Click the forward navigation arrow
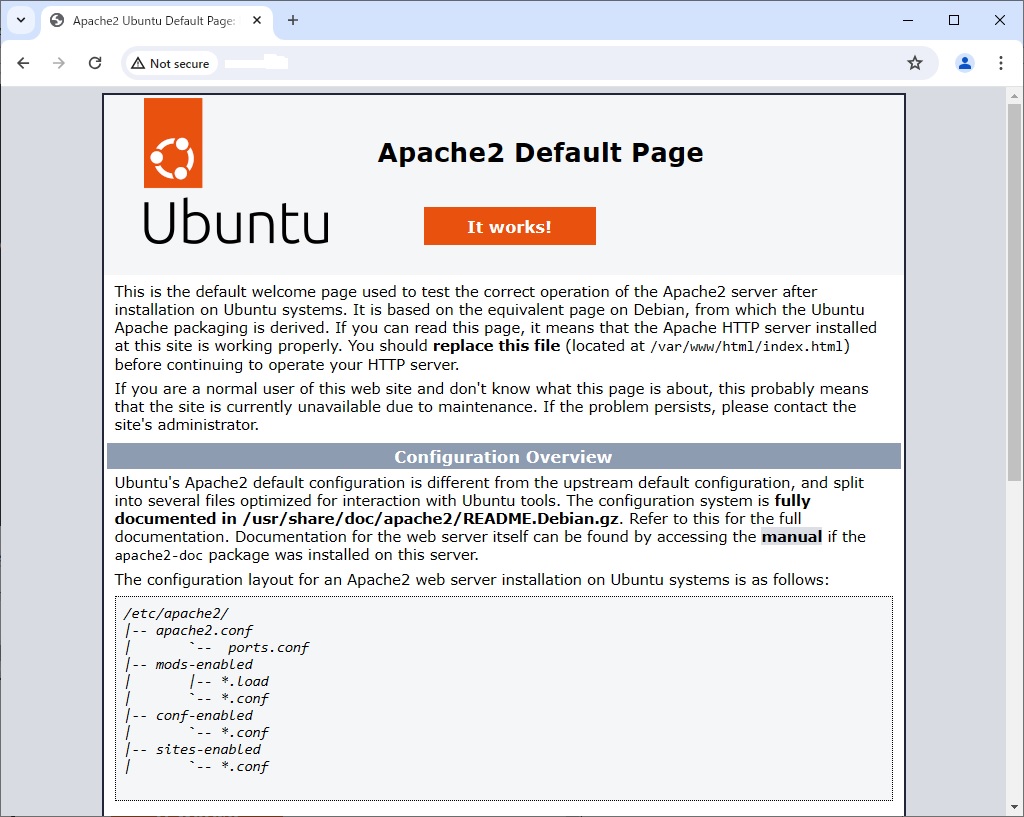The width and height of the screenshot is (1024, 817). (x=59, y=62)
